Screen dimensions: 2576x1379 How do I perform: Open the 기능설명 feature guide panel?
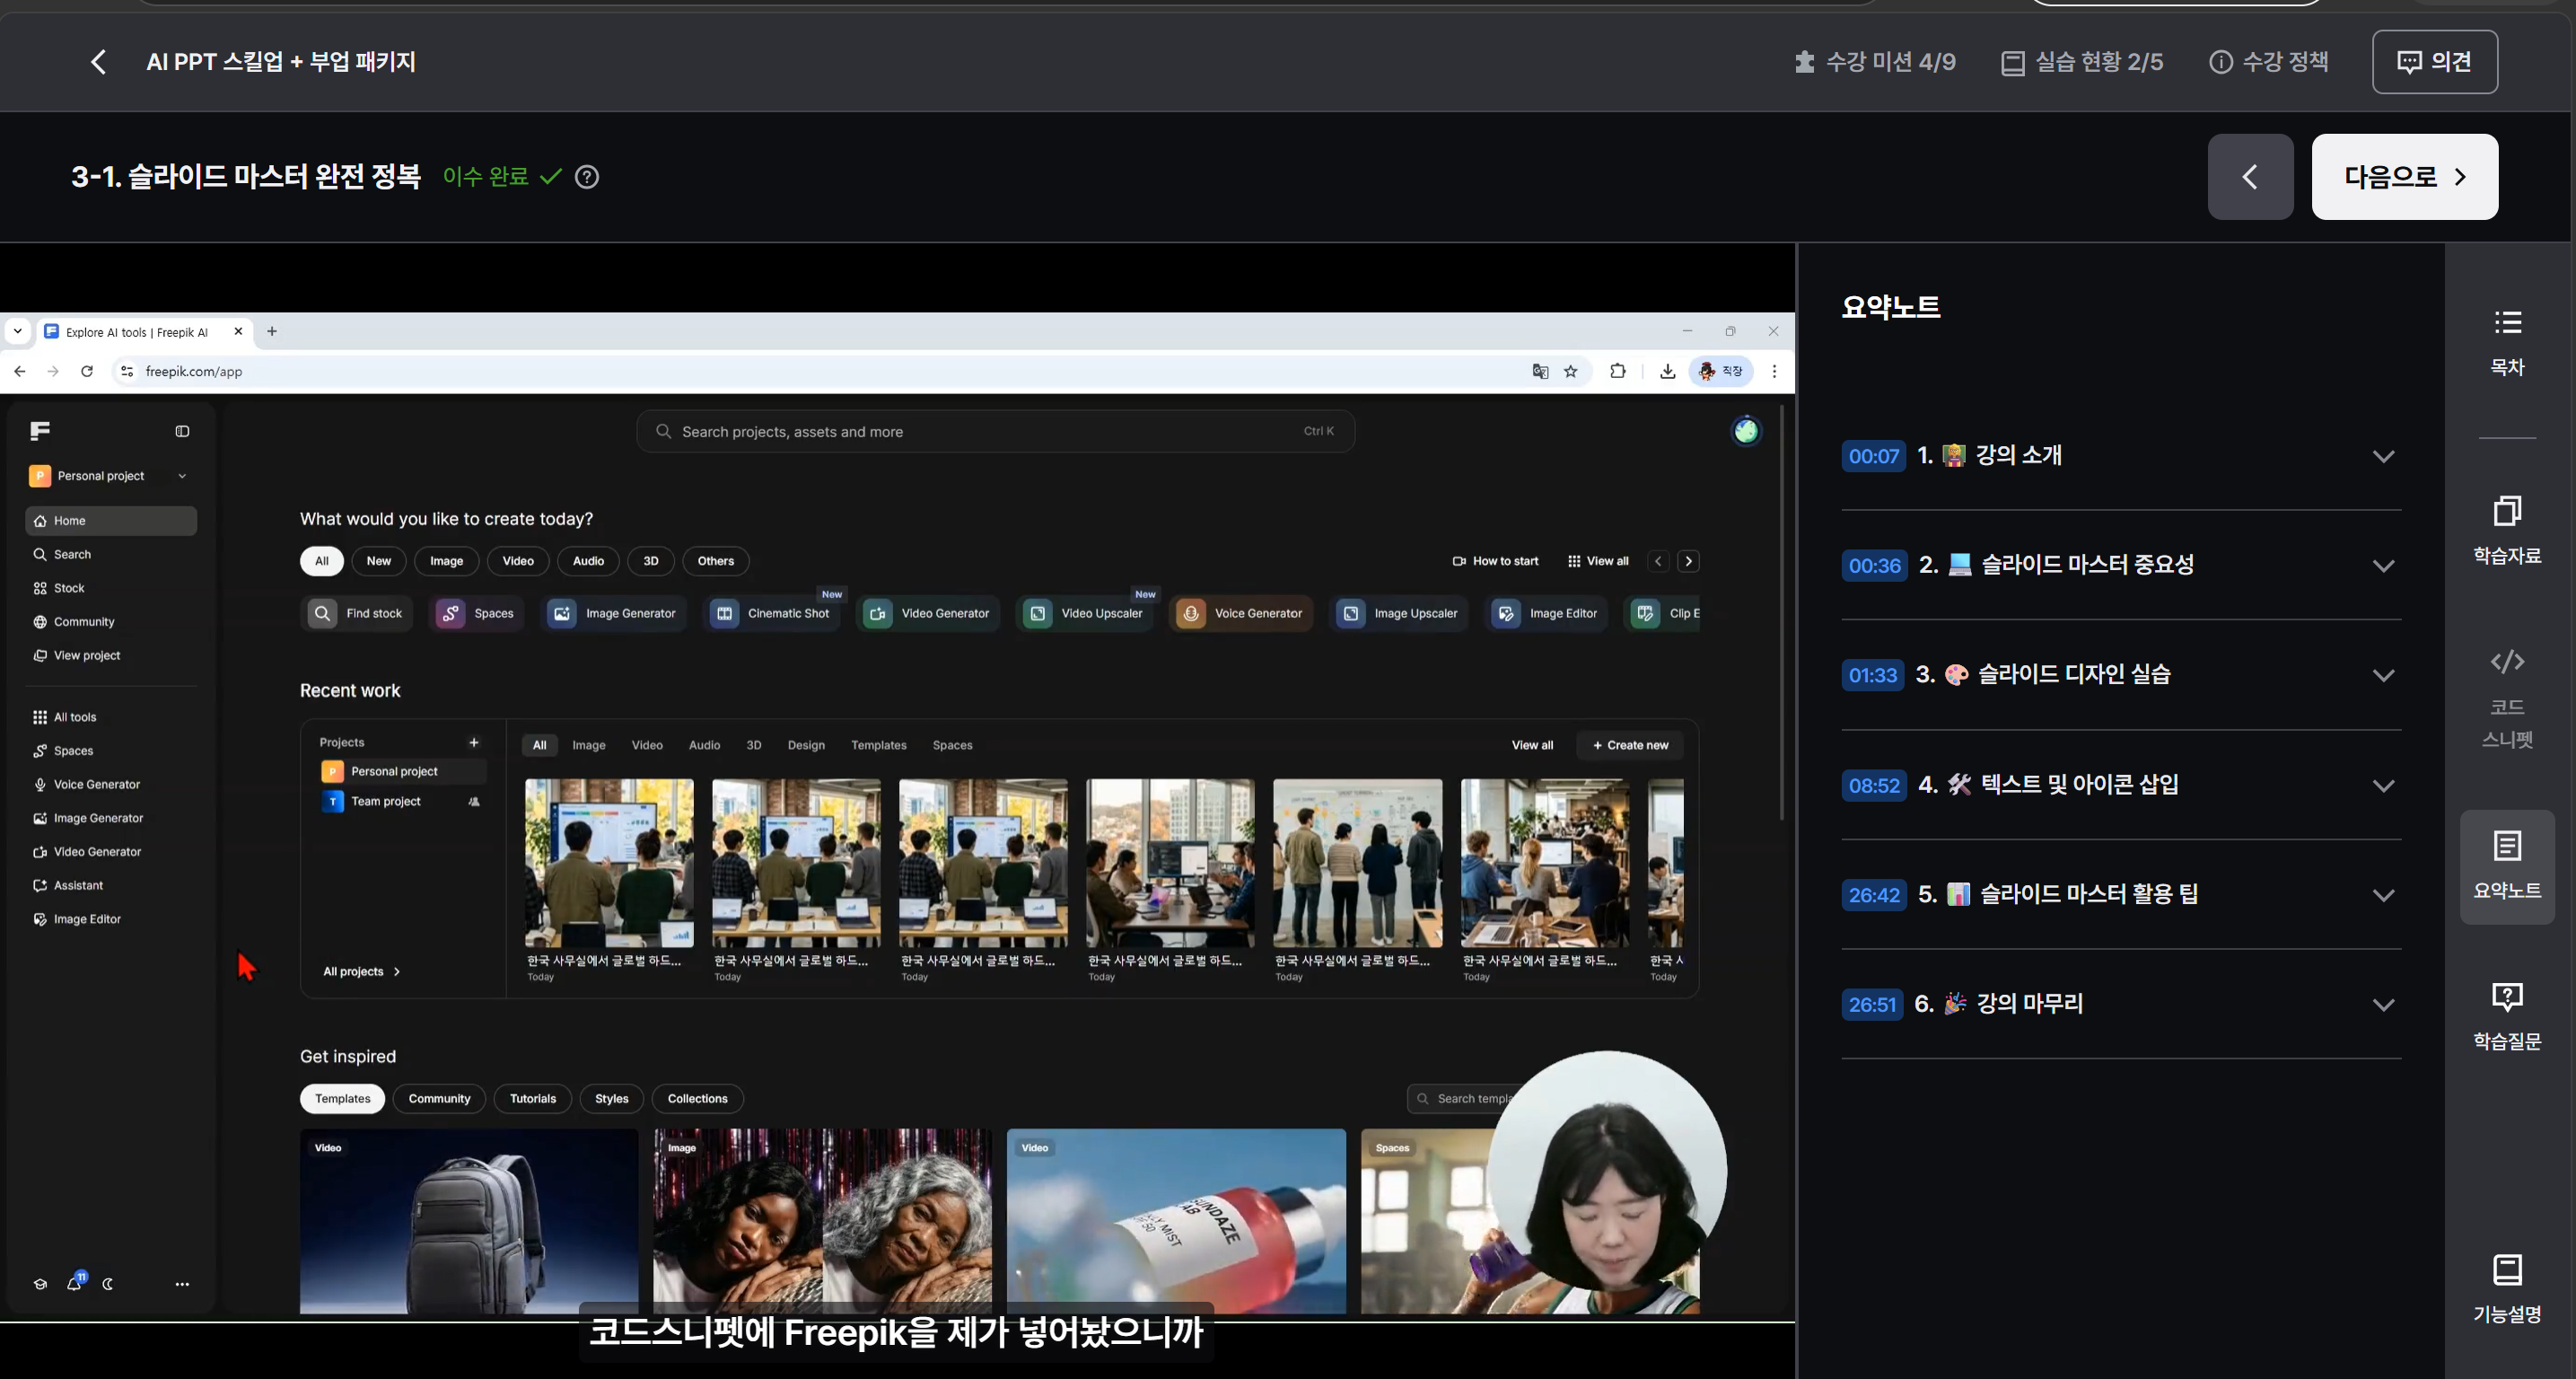(x=2507, y=1289)
